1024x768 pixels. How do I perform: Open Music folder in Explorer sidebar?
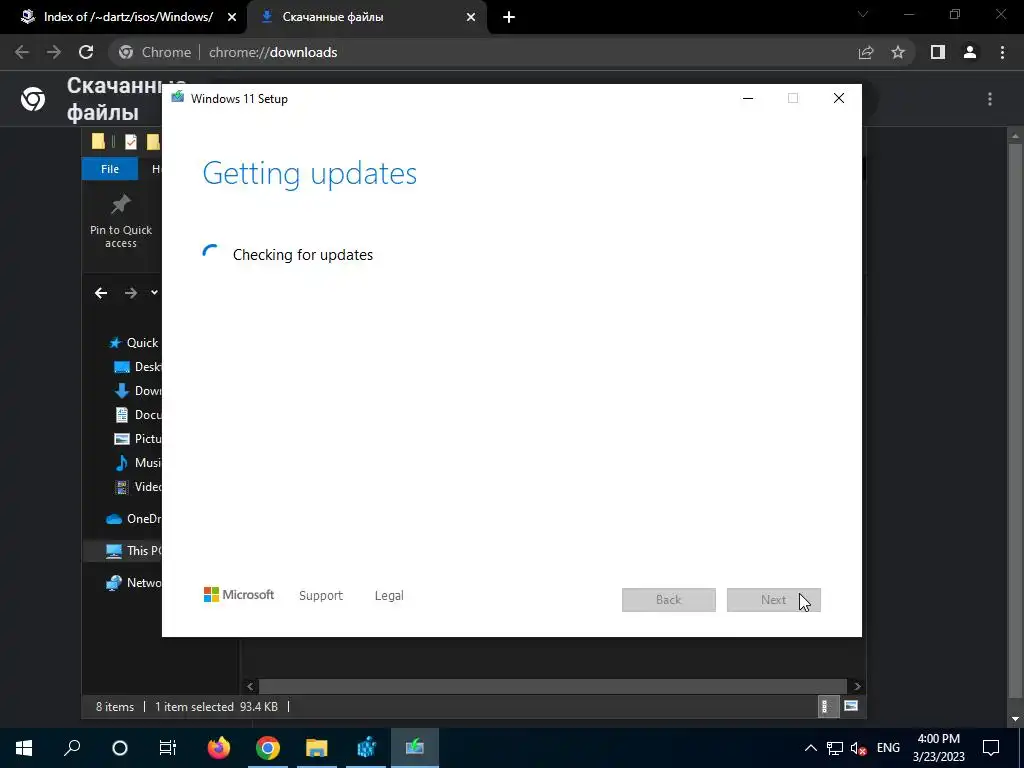click(x=137, y=462)
